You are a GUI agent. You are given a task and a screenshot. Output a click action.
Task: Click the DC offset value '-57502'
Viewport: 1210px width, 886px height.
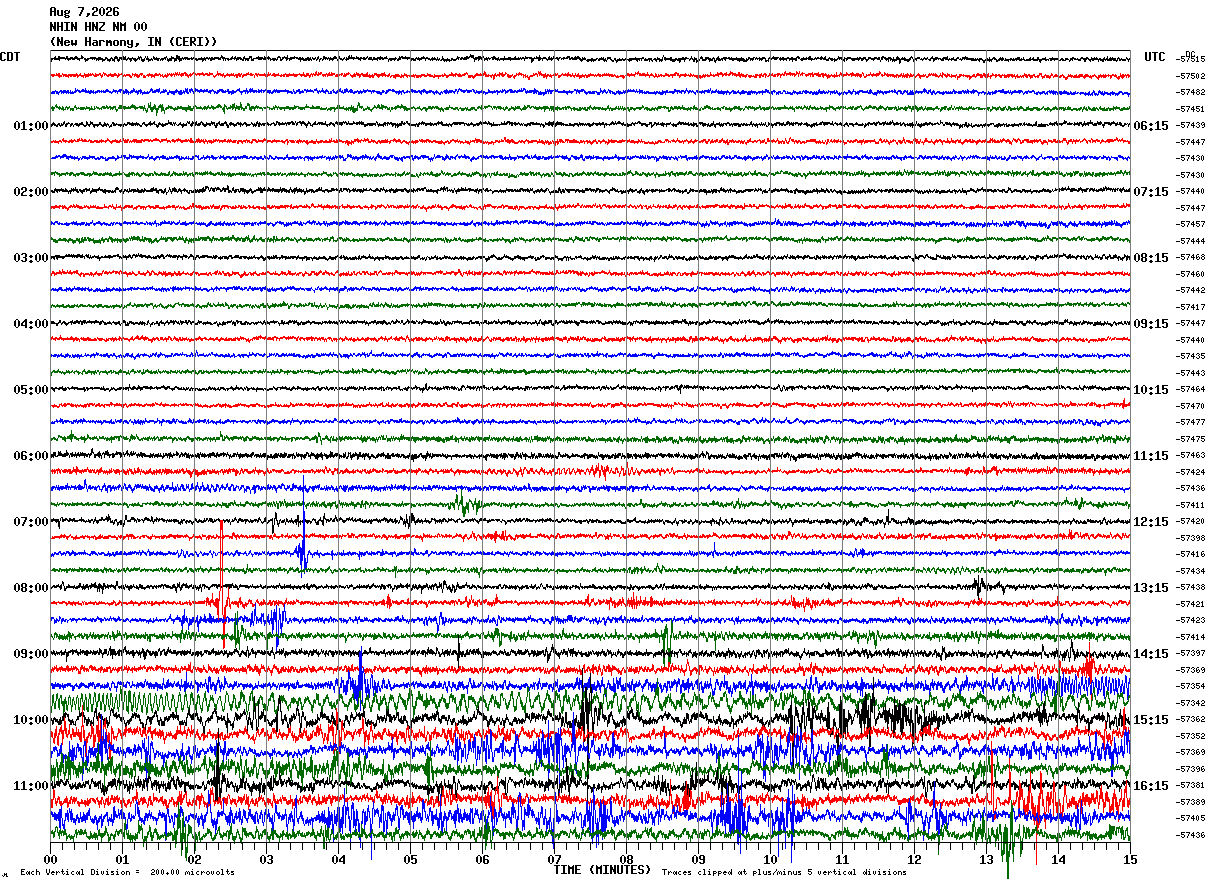tap(1191, 76)
